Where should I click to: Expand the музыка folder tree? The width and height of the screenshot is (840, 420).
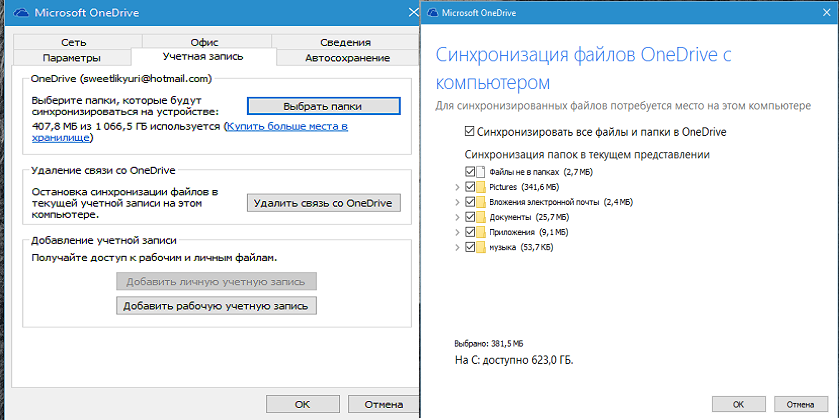pos(457,248)
